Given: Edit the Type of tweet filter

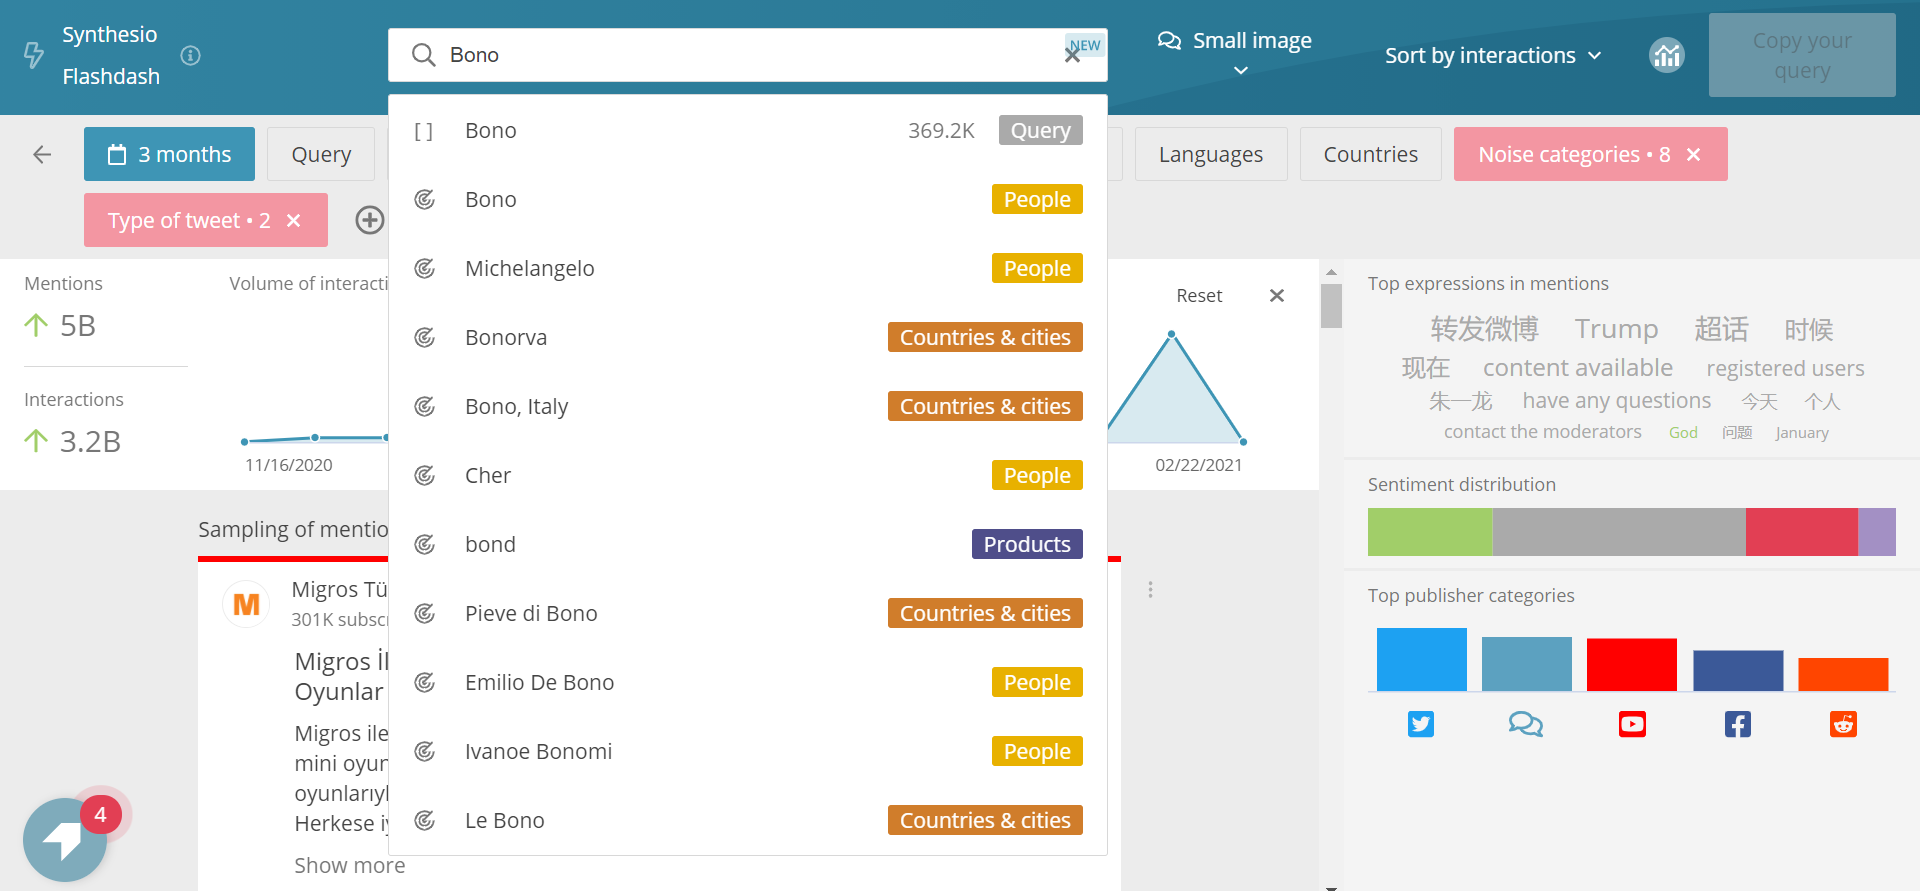Looking at the screenshot, I should [189, 220].
